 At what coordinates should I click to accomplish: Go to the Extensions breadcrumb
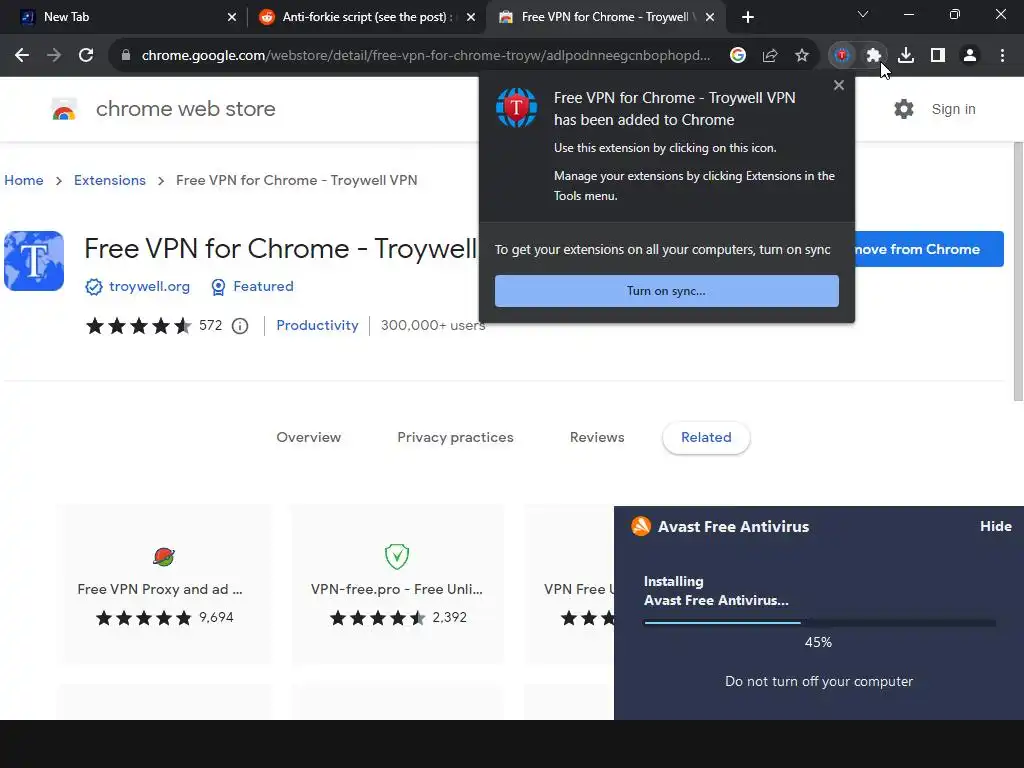click(110, 180)
